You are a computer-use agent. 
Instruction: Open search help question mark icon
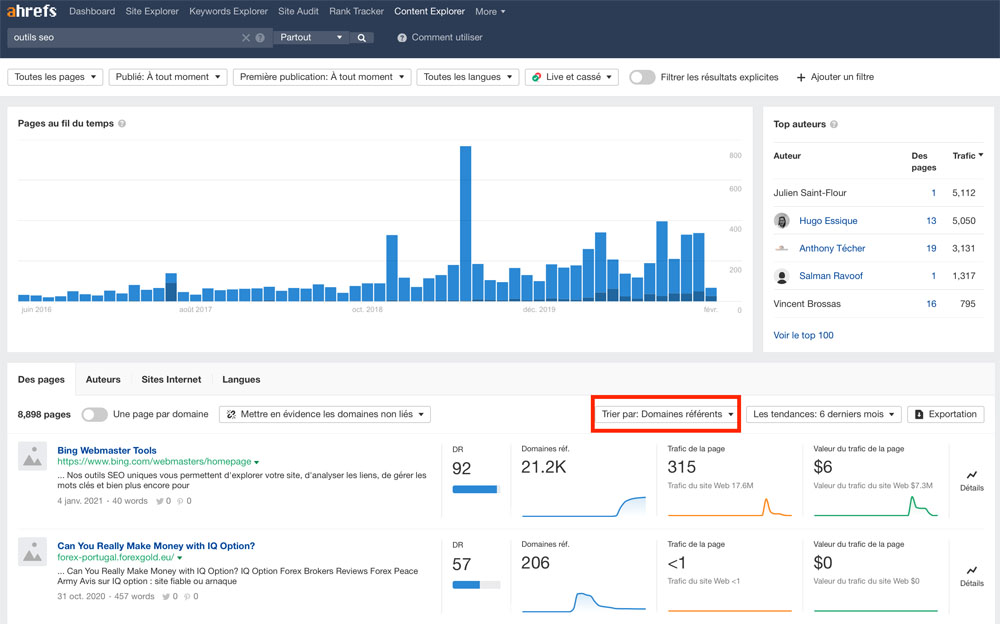[260, 38]
